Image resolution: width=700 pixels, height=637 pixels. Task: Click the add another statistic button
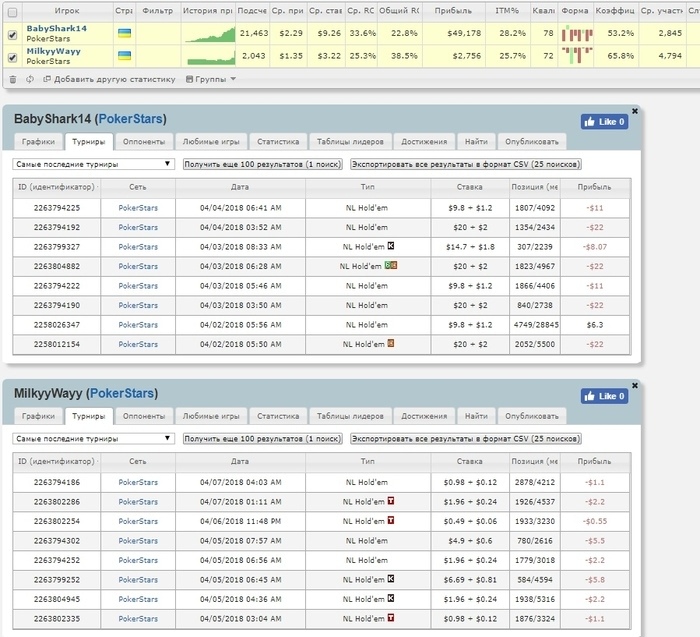110,78
